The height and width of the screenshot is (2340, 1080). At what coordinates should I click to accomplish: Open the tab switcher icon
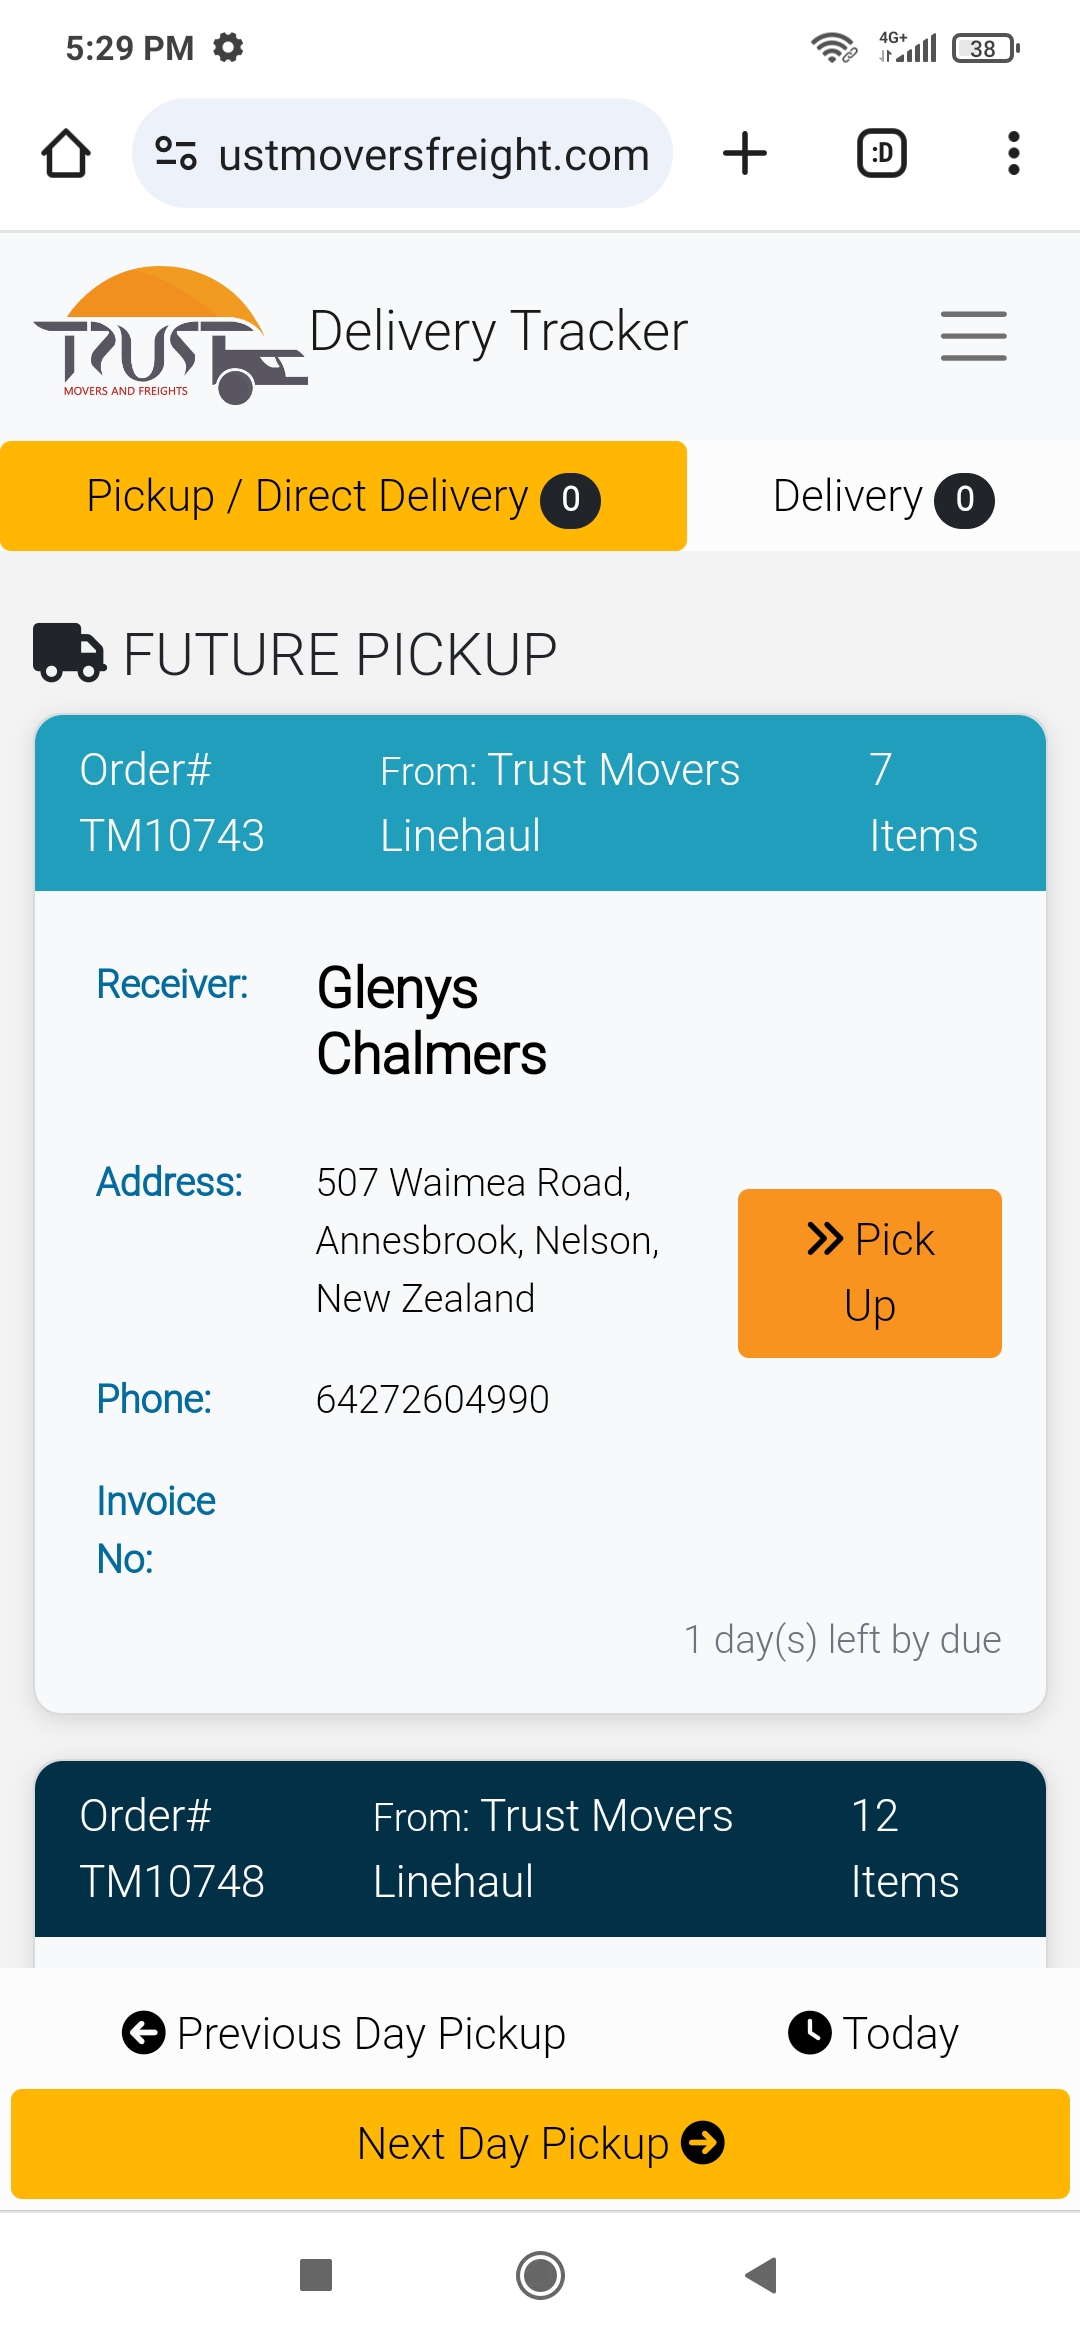(x=882, y=154)
